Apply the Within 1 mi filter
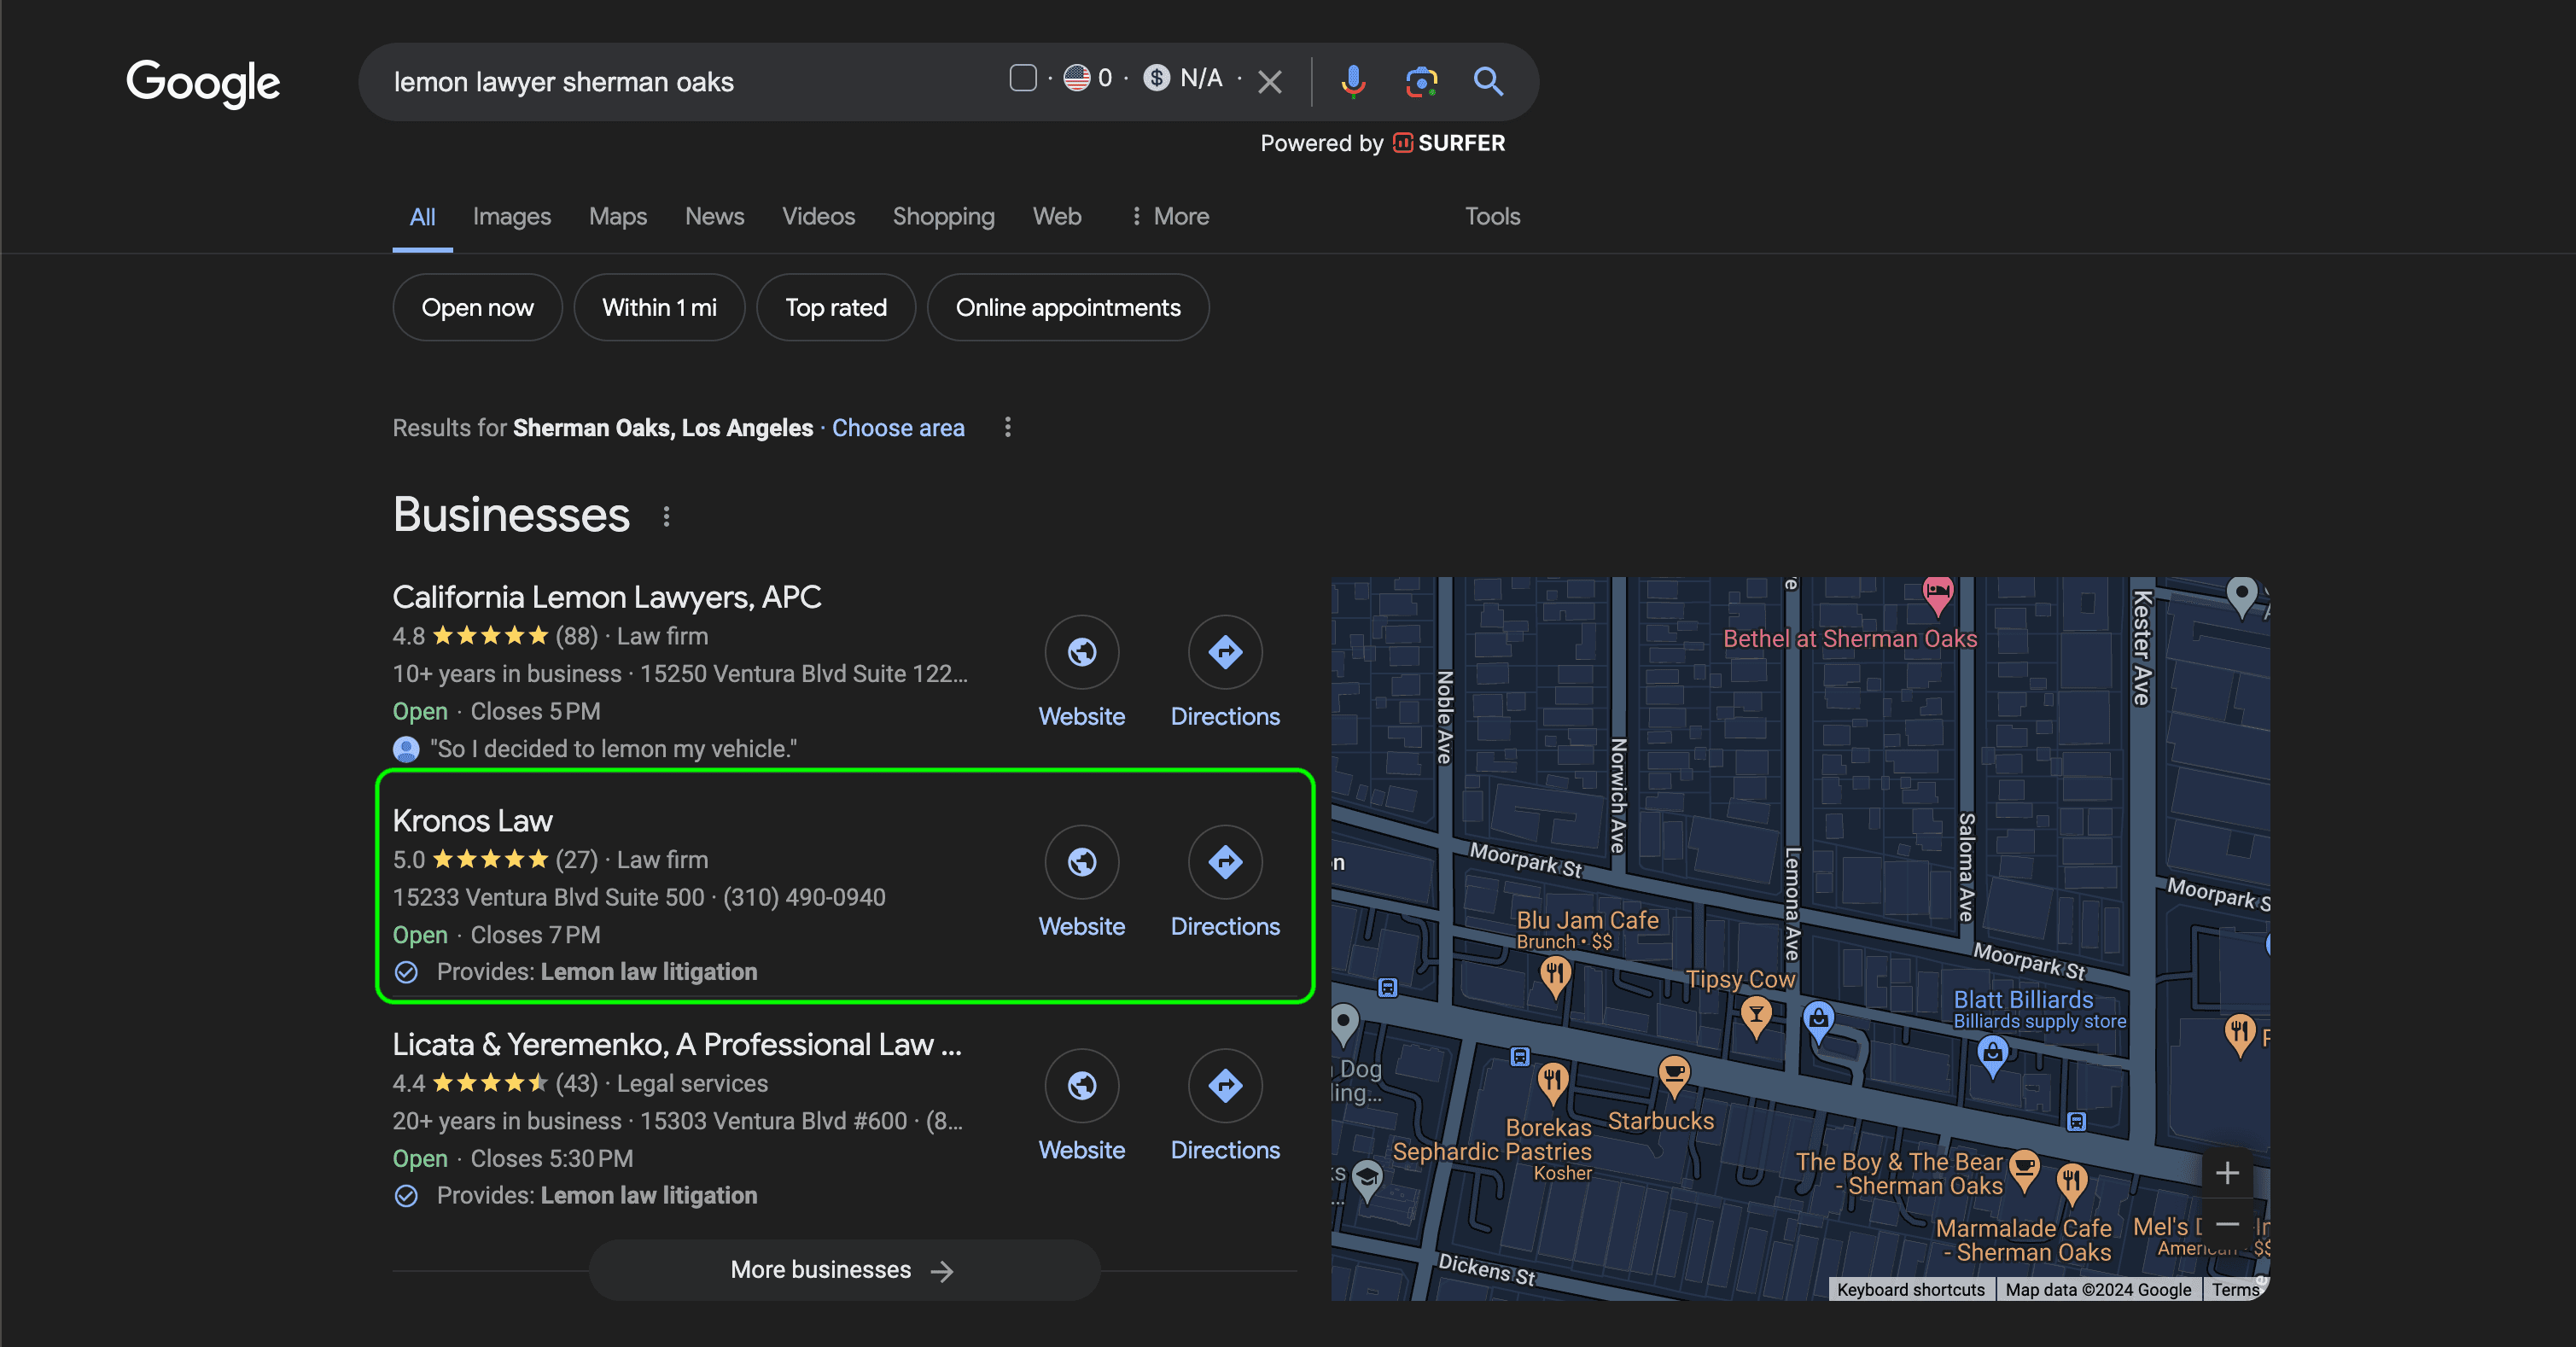 [x=659, y=307]
